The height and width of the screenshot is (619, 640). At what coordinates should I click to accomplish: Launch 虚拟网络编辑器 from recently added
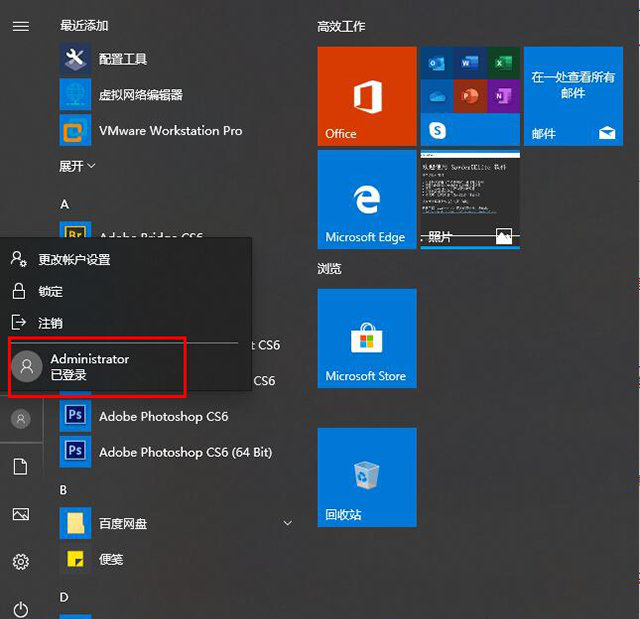point(76,95)
